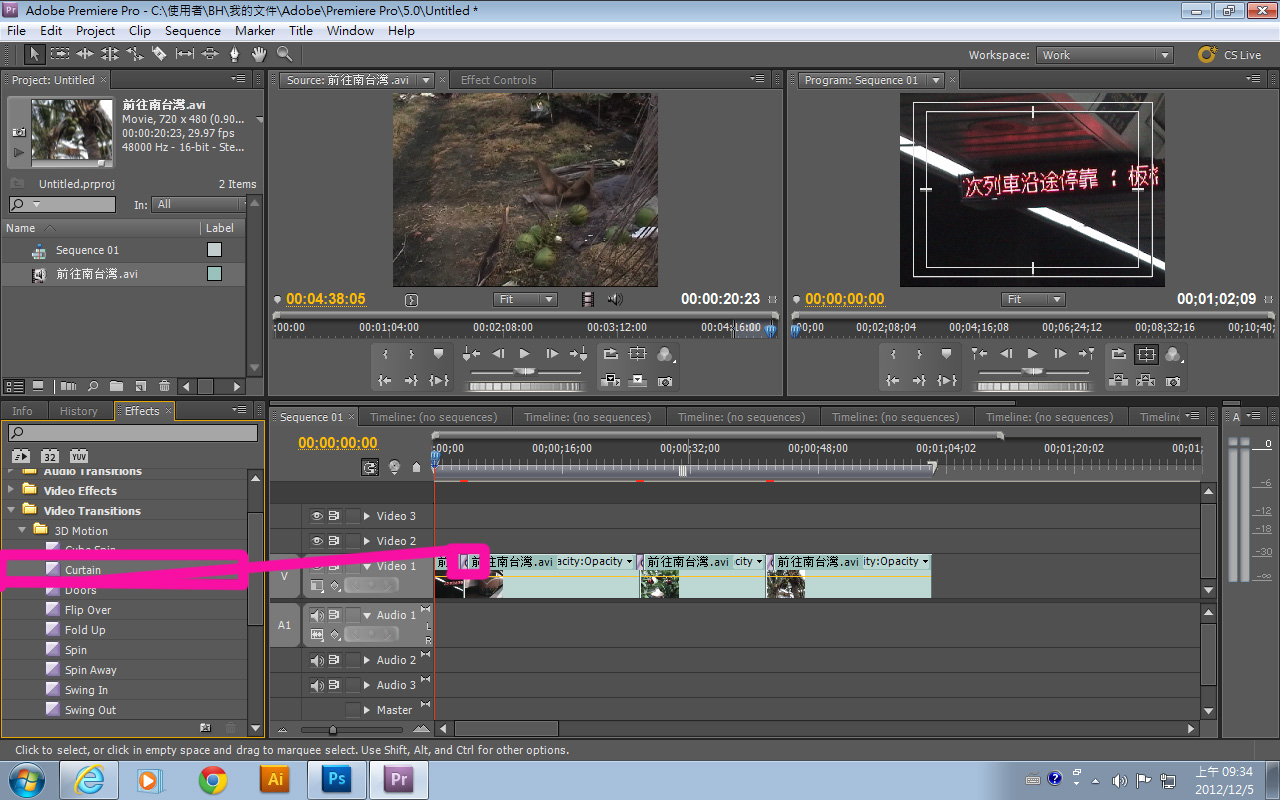The image size is (1280, 800).
Task: Mute Audio 2 track speaker toggle
Action: point(317,660)
